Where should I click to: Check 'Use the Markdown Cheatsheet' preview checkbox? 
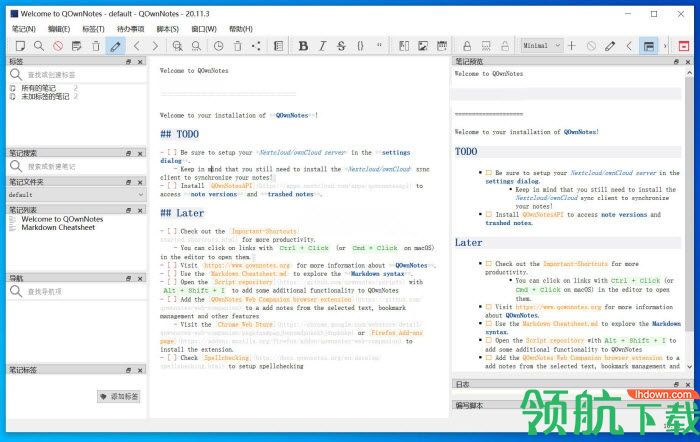(489, 324)
